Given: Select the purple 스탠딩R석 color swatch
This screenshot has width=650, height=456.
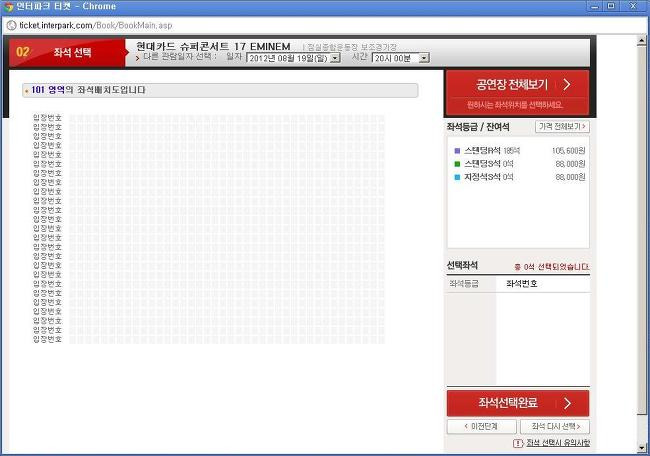Looking at the screenshot, I should point(457,151).
